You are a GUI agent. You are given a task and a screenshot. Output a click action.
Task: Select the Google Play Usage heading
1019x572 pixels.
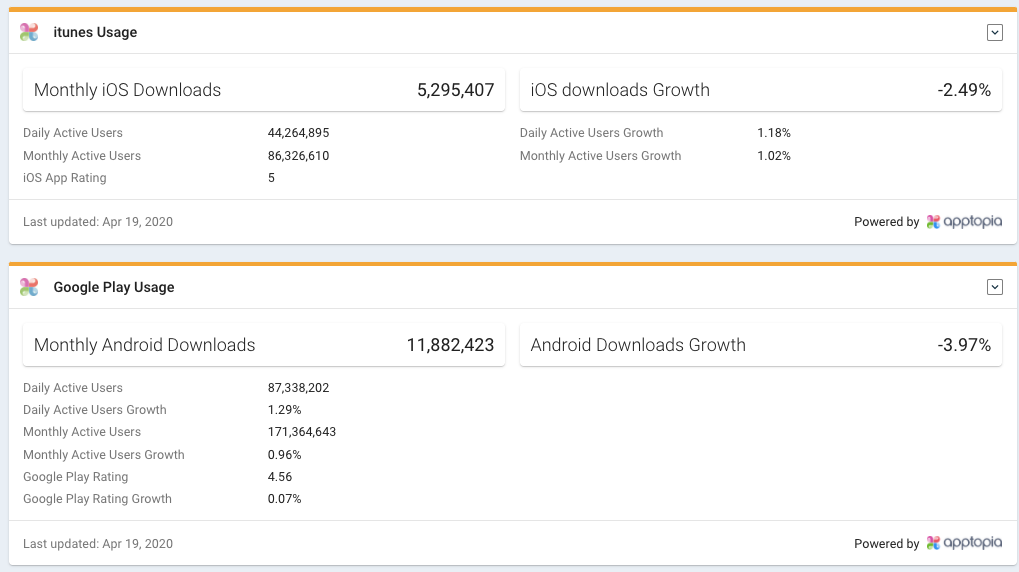114,287
